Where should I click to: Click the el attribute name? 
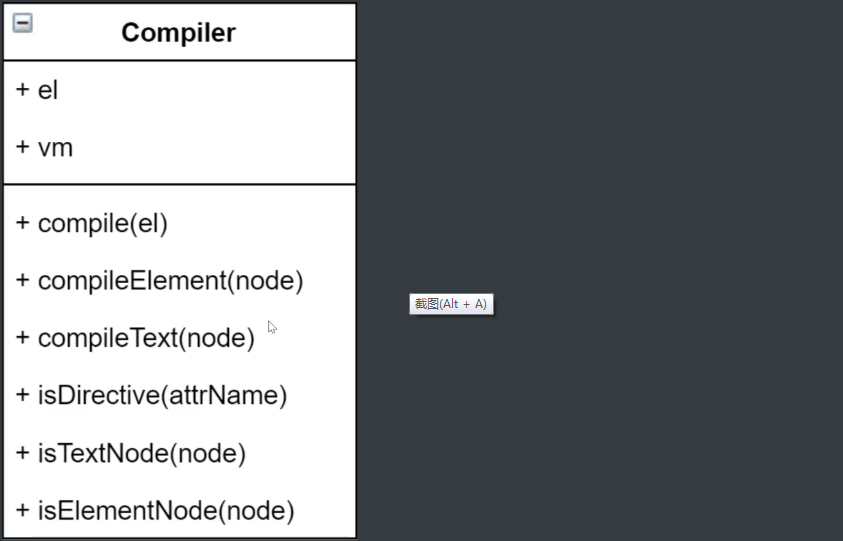(x=48, y=90)
